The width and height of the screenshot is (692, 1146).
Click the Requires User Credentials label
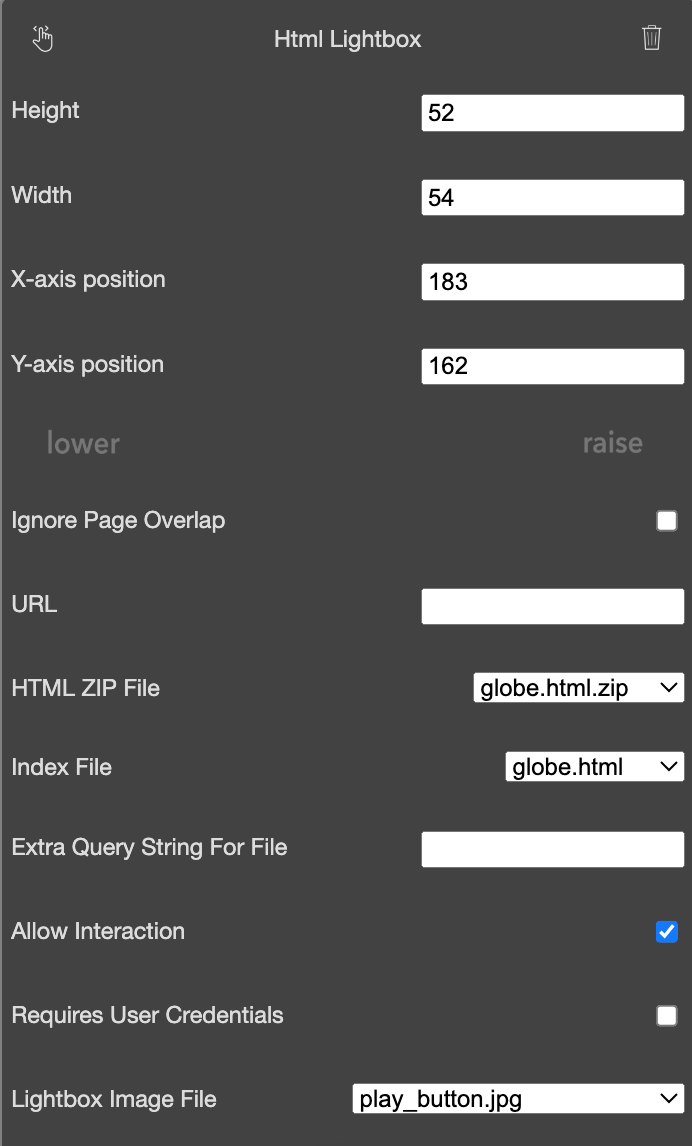tap(148, 1015)
